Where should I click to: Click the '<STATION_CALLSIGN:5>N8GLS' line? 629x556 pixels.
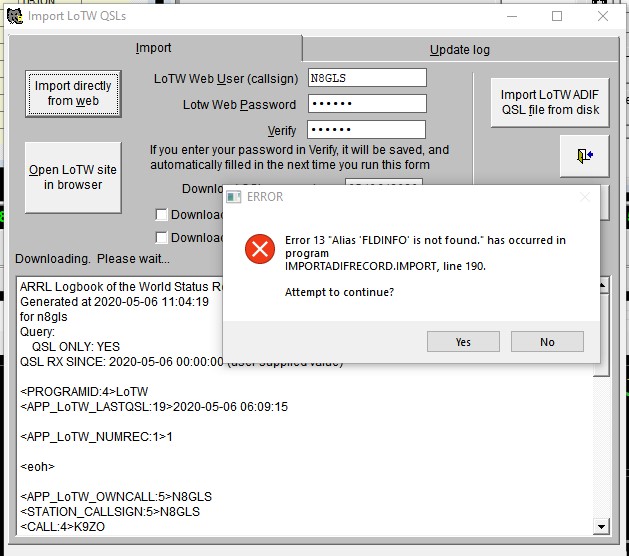click(110, 511)
